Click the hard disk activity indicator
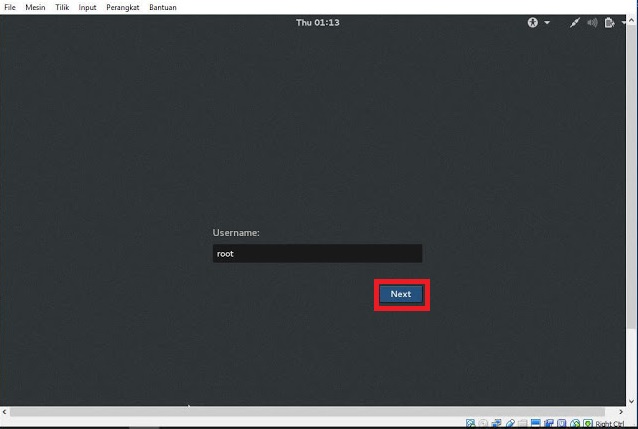This screenshot has width=638, height=429. [470, 423]
